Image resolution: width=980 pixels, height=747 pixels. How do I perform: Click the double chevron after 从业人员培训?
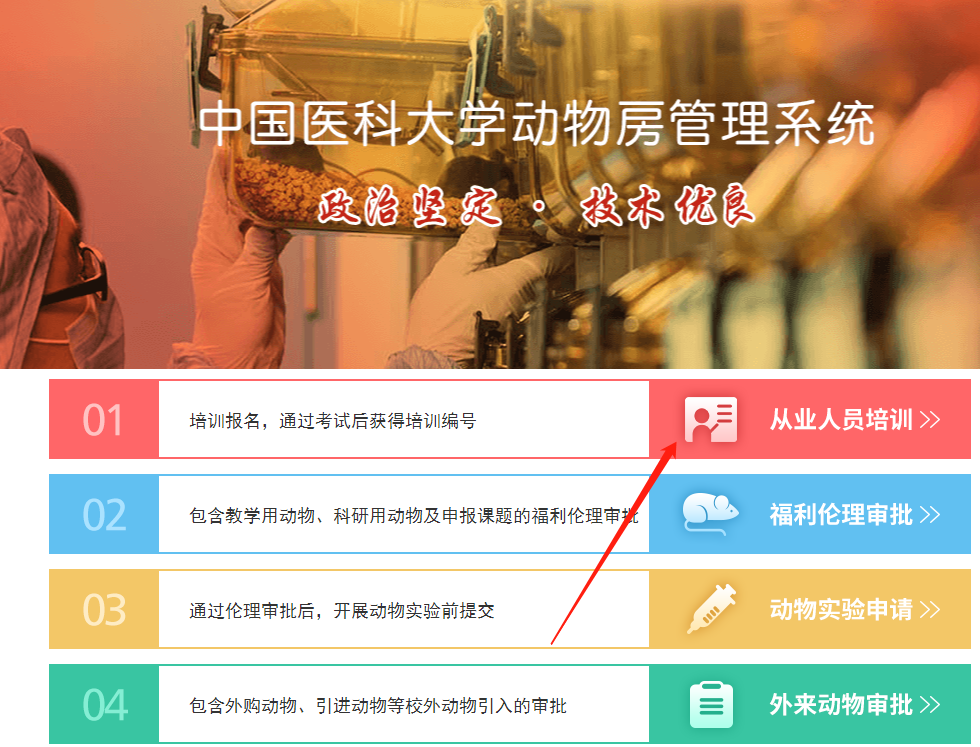[930, 419]
